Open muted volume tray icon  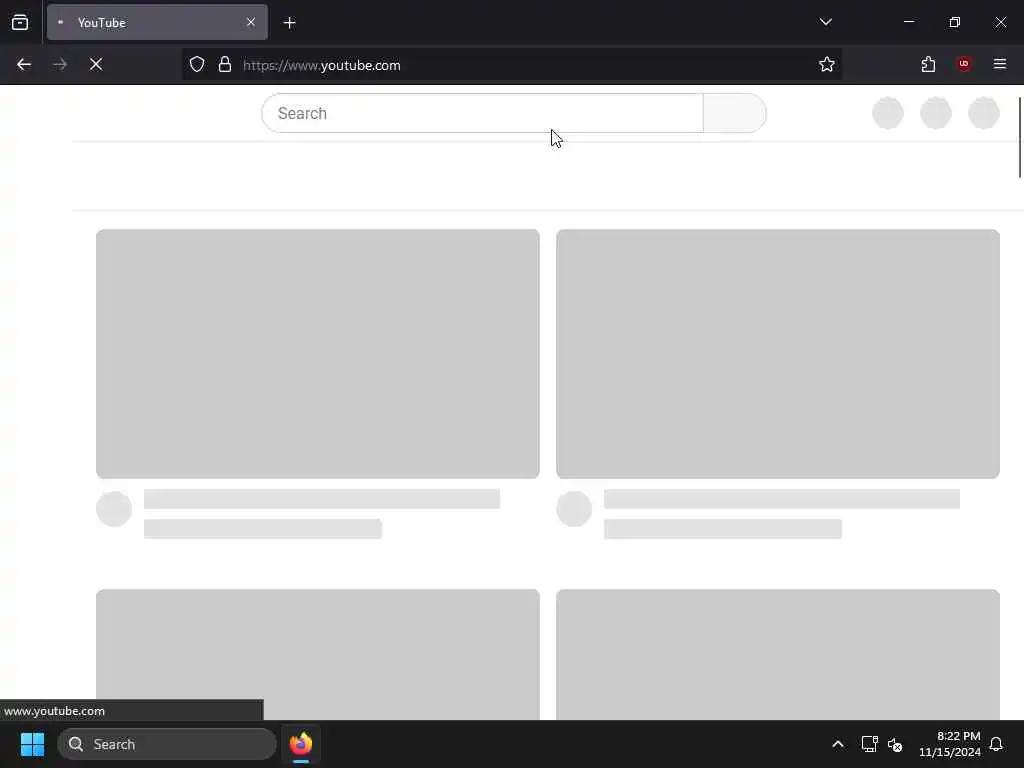pyautogui.click(x=895, y=744)
